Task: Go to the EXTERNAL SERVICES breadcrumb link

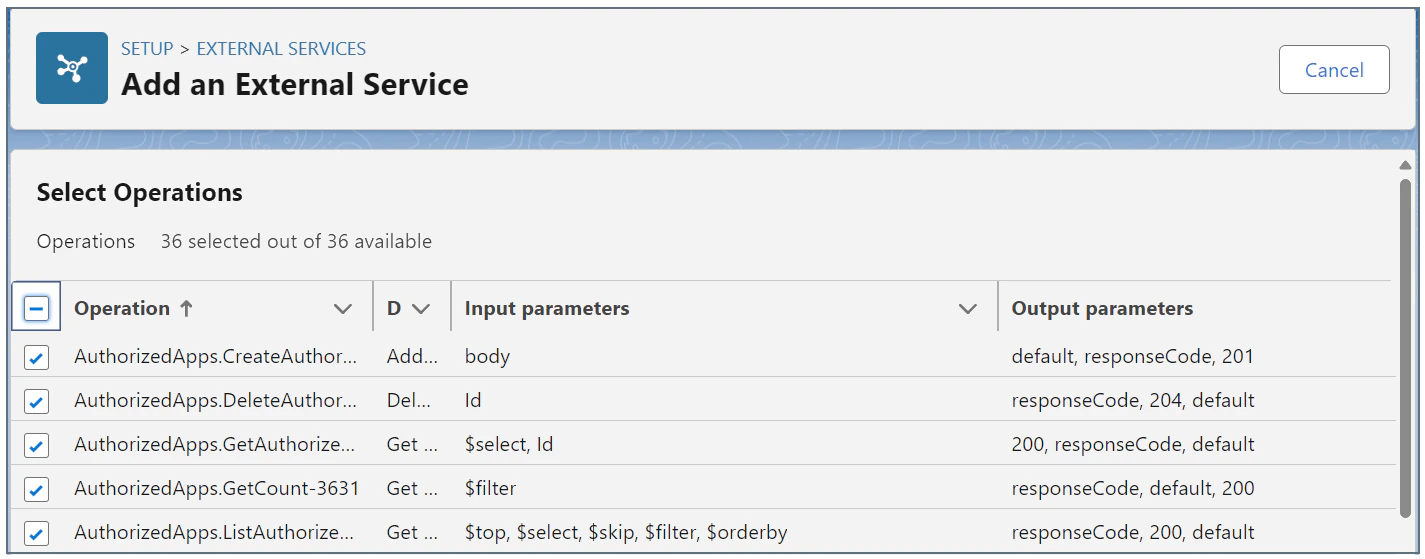Action: (x=281, y=48)
